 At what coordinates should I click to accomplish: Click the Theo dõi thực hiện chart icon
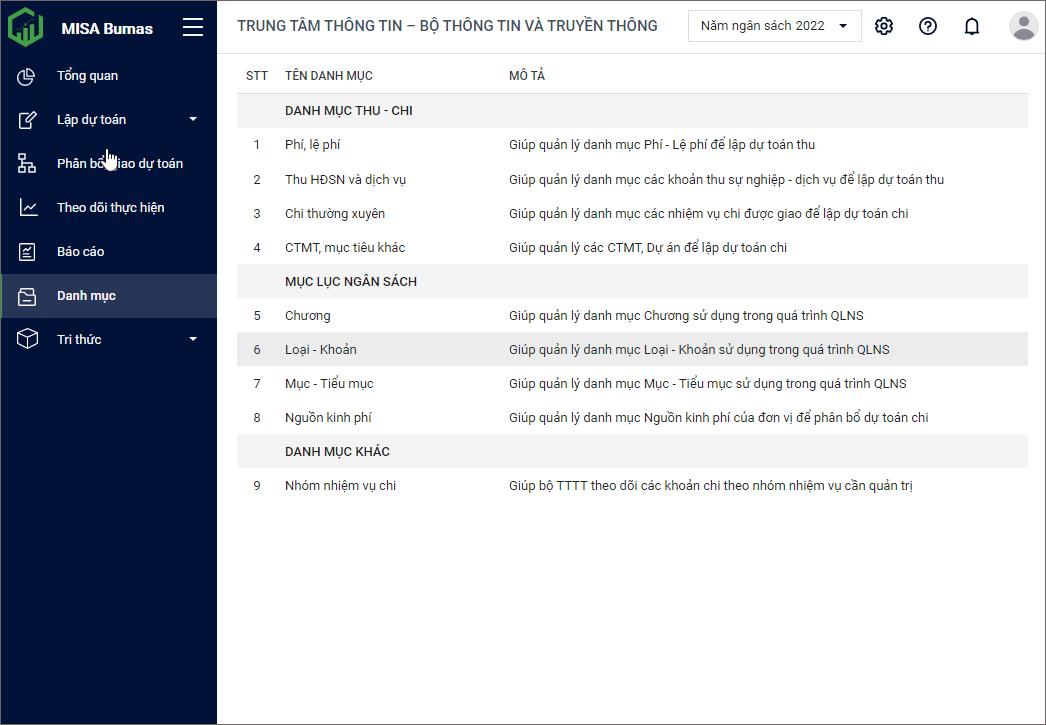28,208
